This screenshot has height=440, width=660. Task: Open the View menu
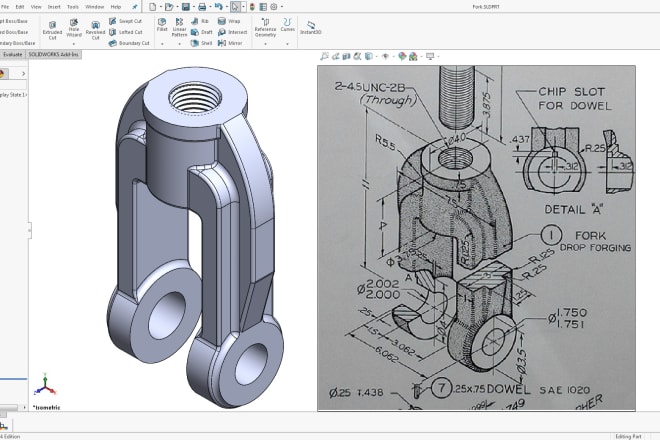(36, 7)
